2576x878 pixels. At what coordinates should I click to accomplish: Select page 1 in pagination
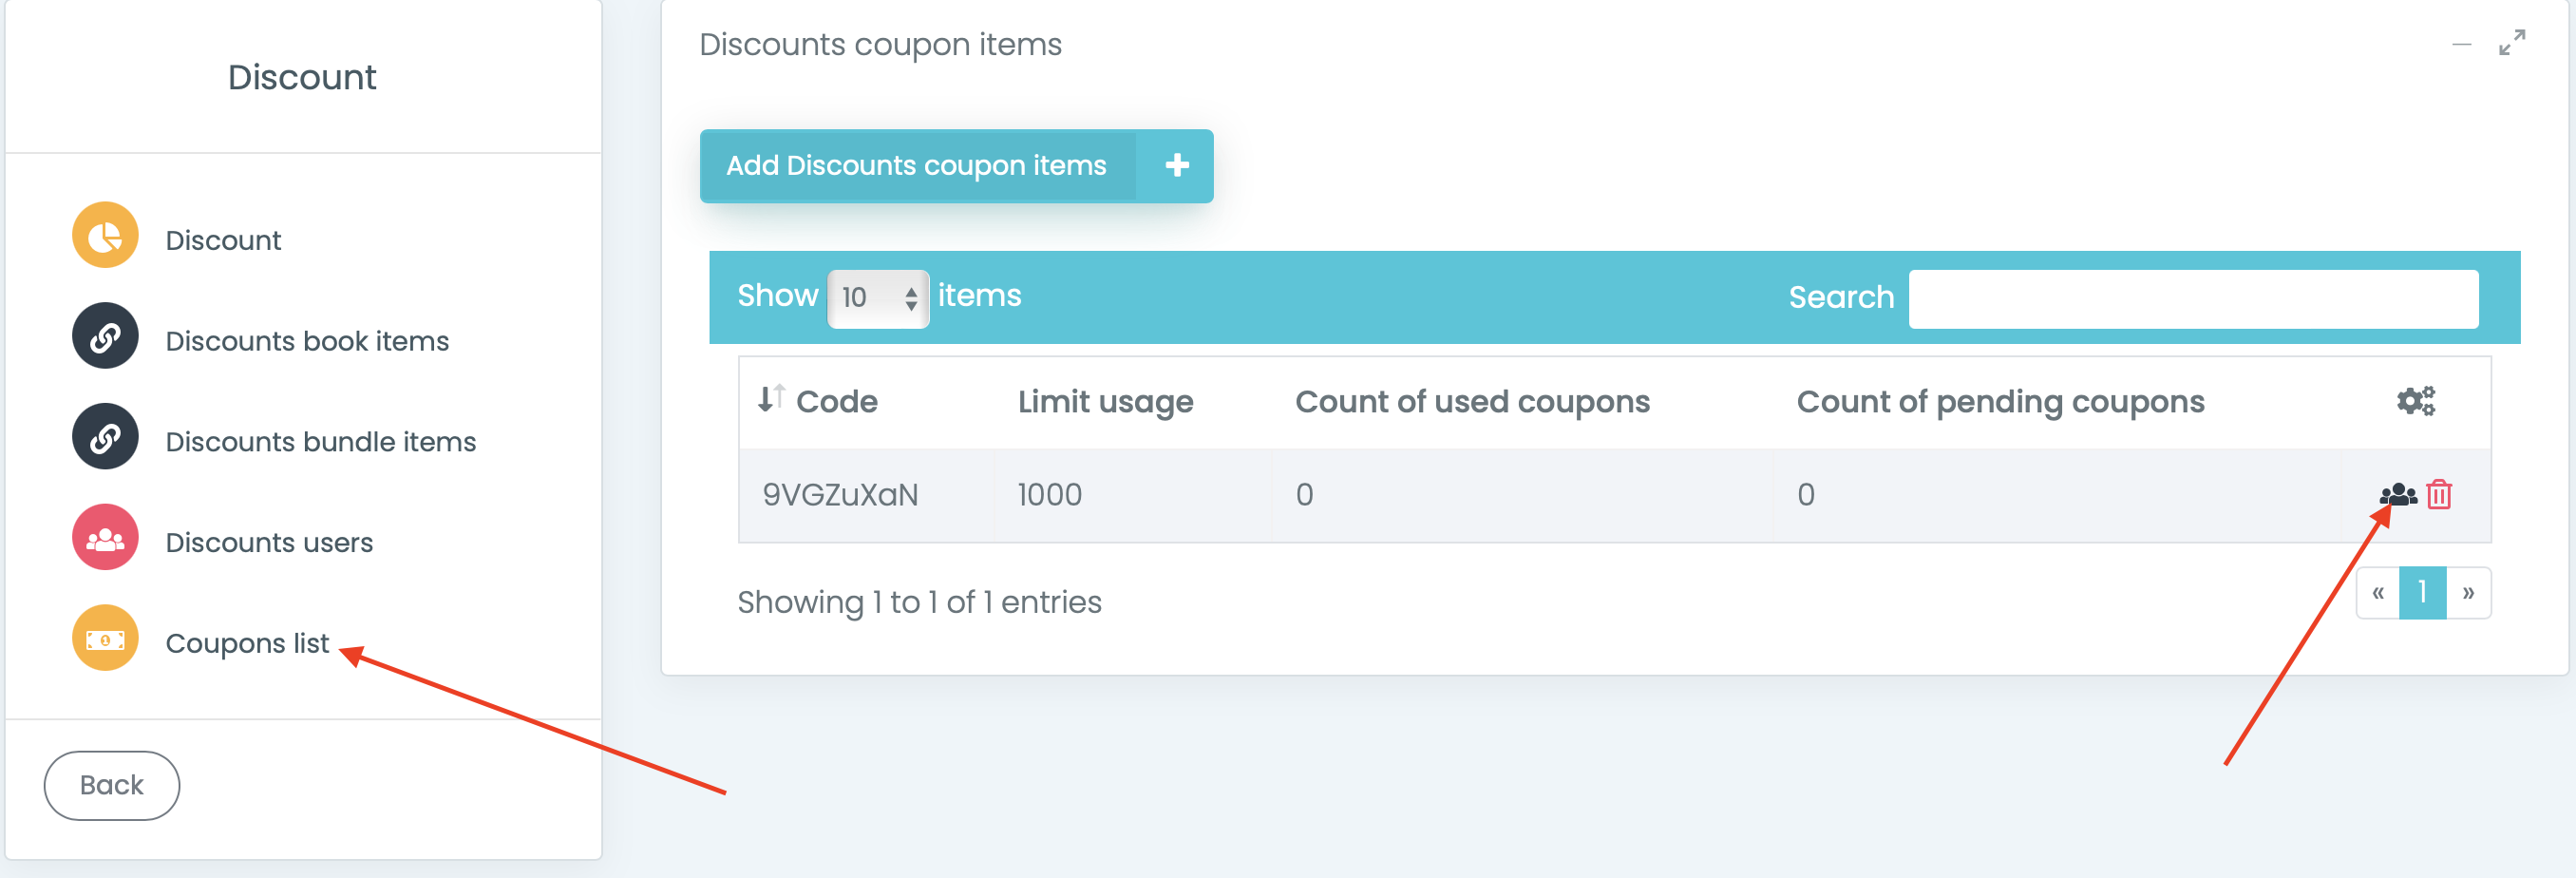point(2422,593)
